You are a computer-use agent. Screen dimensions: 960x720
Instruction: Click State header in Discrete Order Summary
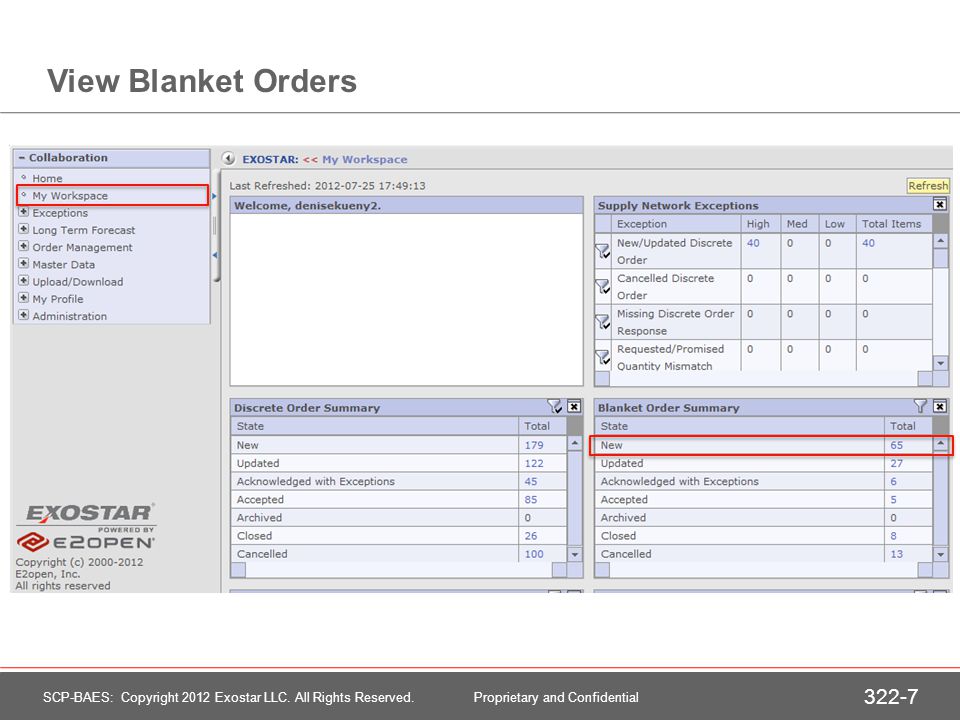375,426
